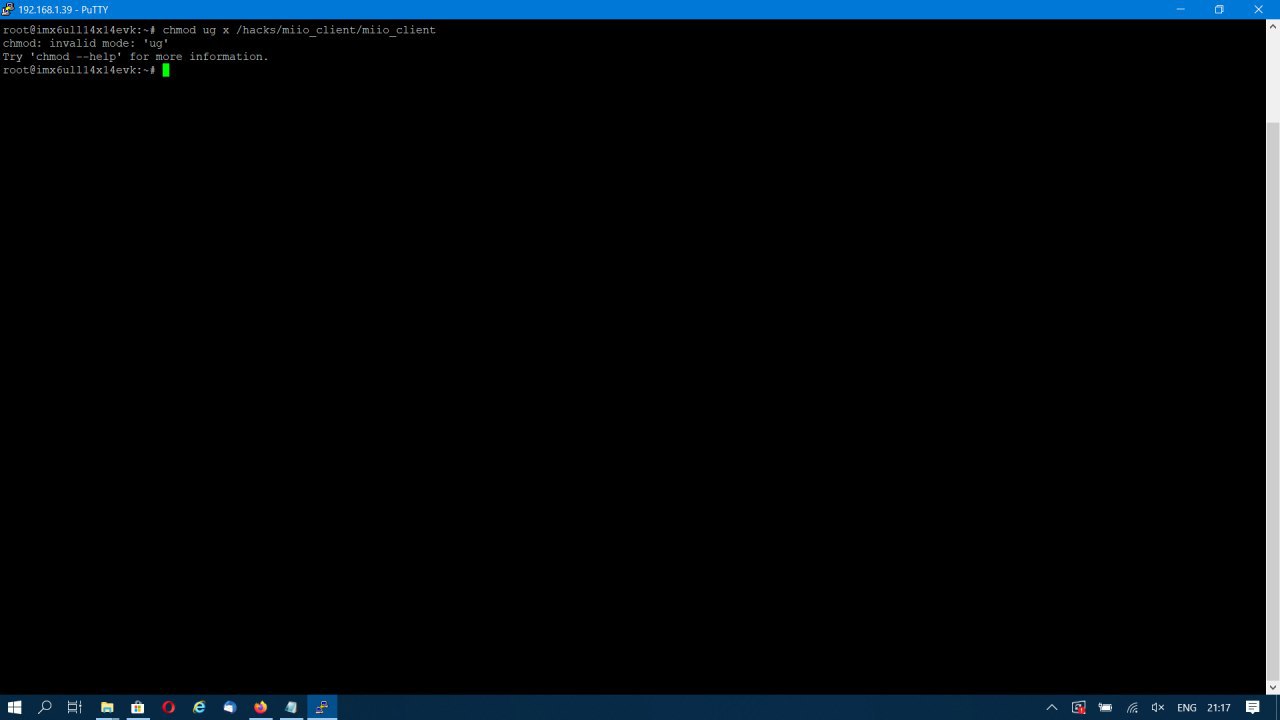The width and height of the screenshot is (1280, 720).
Task: Open Microsoft Store from the taskbar
Action: click(138, 707)
